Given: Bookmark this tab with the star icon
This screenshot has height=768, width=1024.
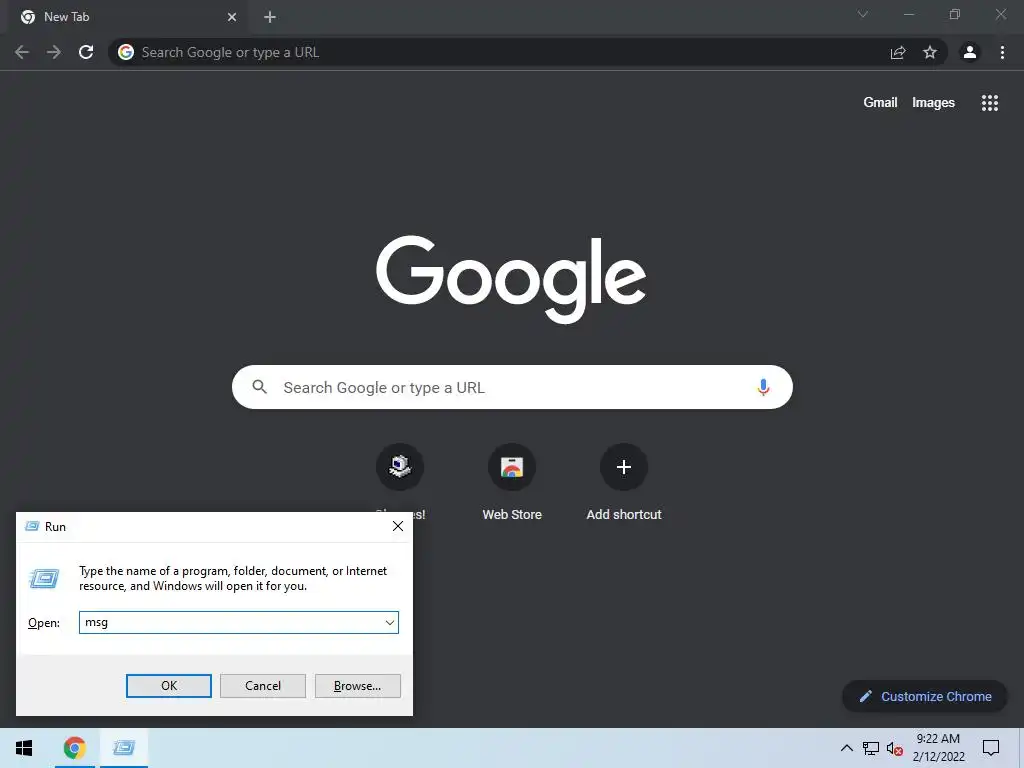Looking at the screenshot, I should coord(930,52).
